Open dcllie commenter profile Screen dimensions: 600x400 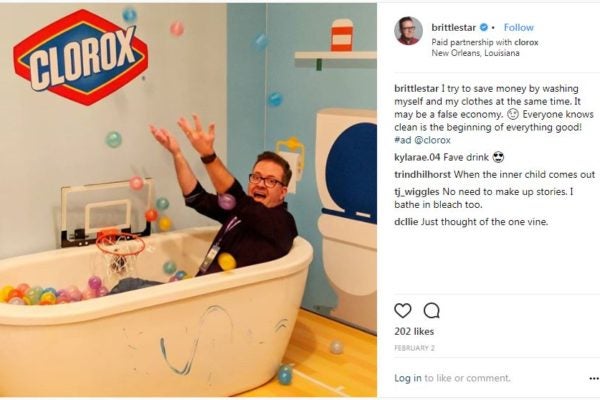[406, 222]
